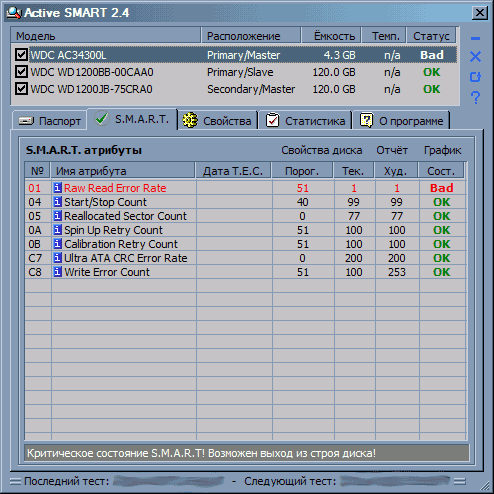Click the blue minimize dash icon on right sidebar
Screen dimensions: 494x494
coord(475,39)
